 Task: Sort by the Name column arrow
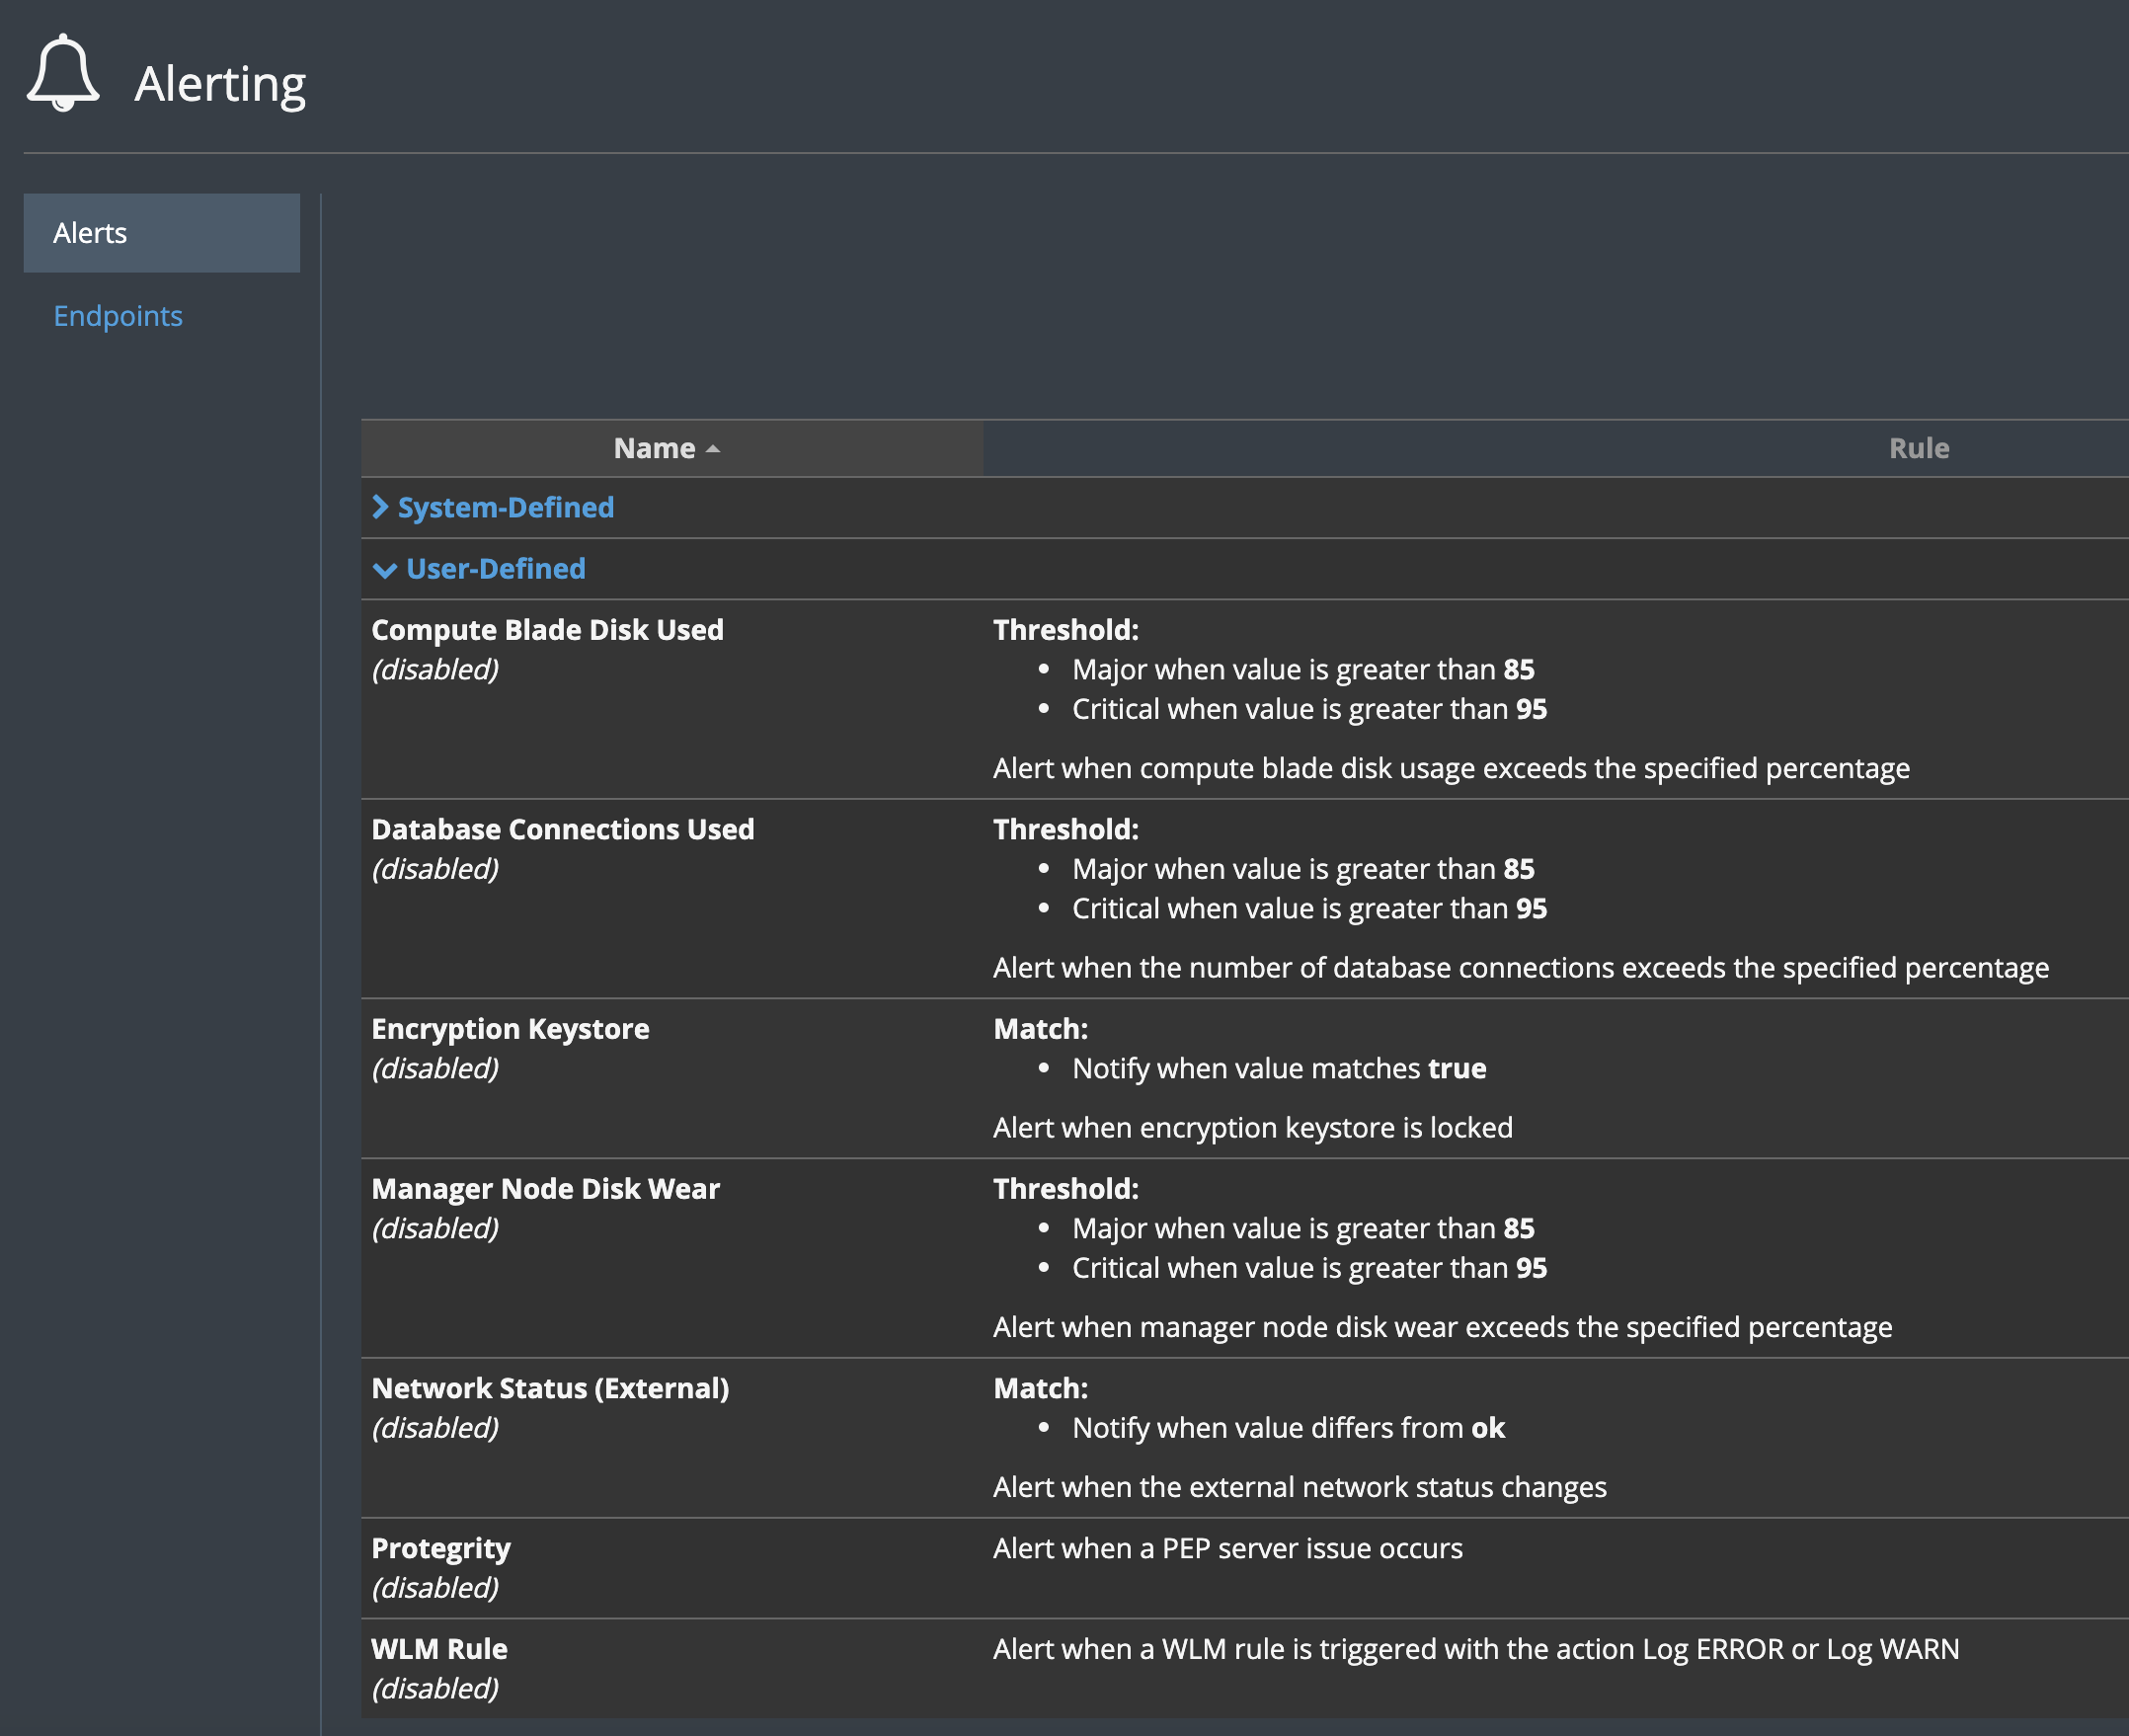point(713,449)
